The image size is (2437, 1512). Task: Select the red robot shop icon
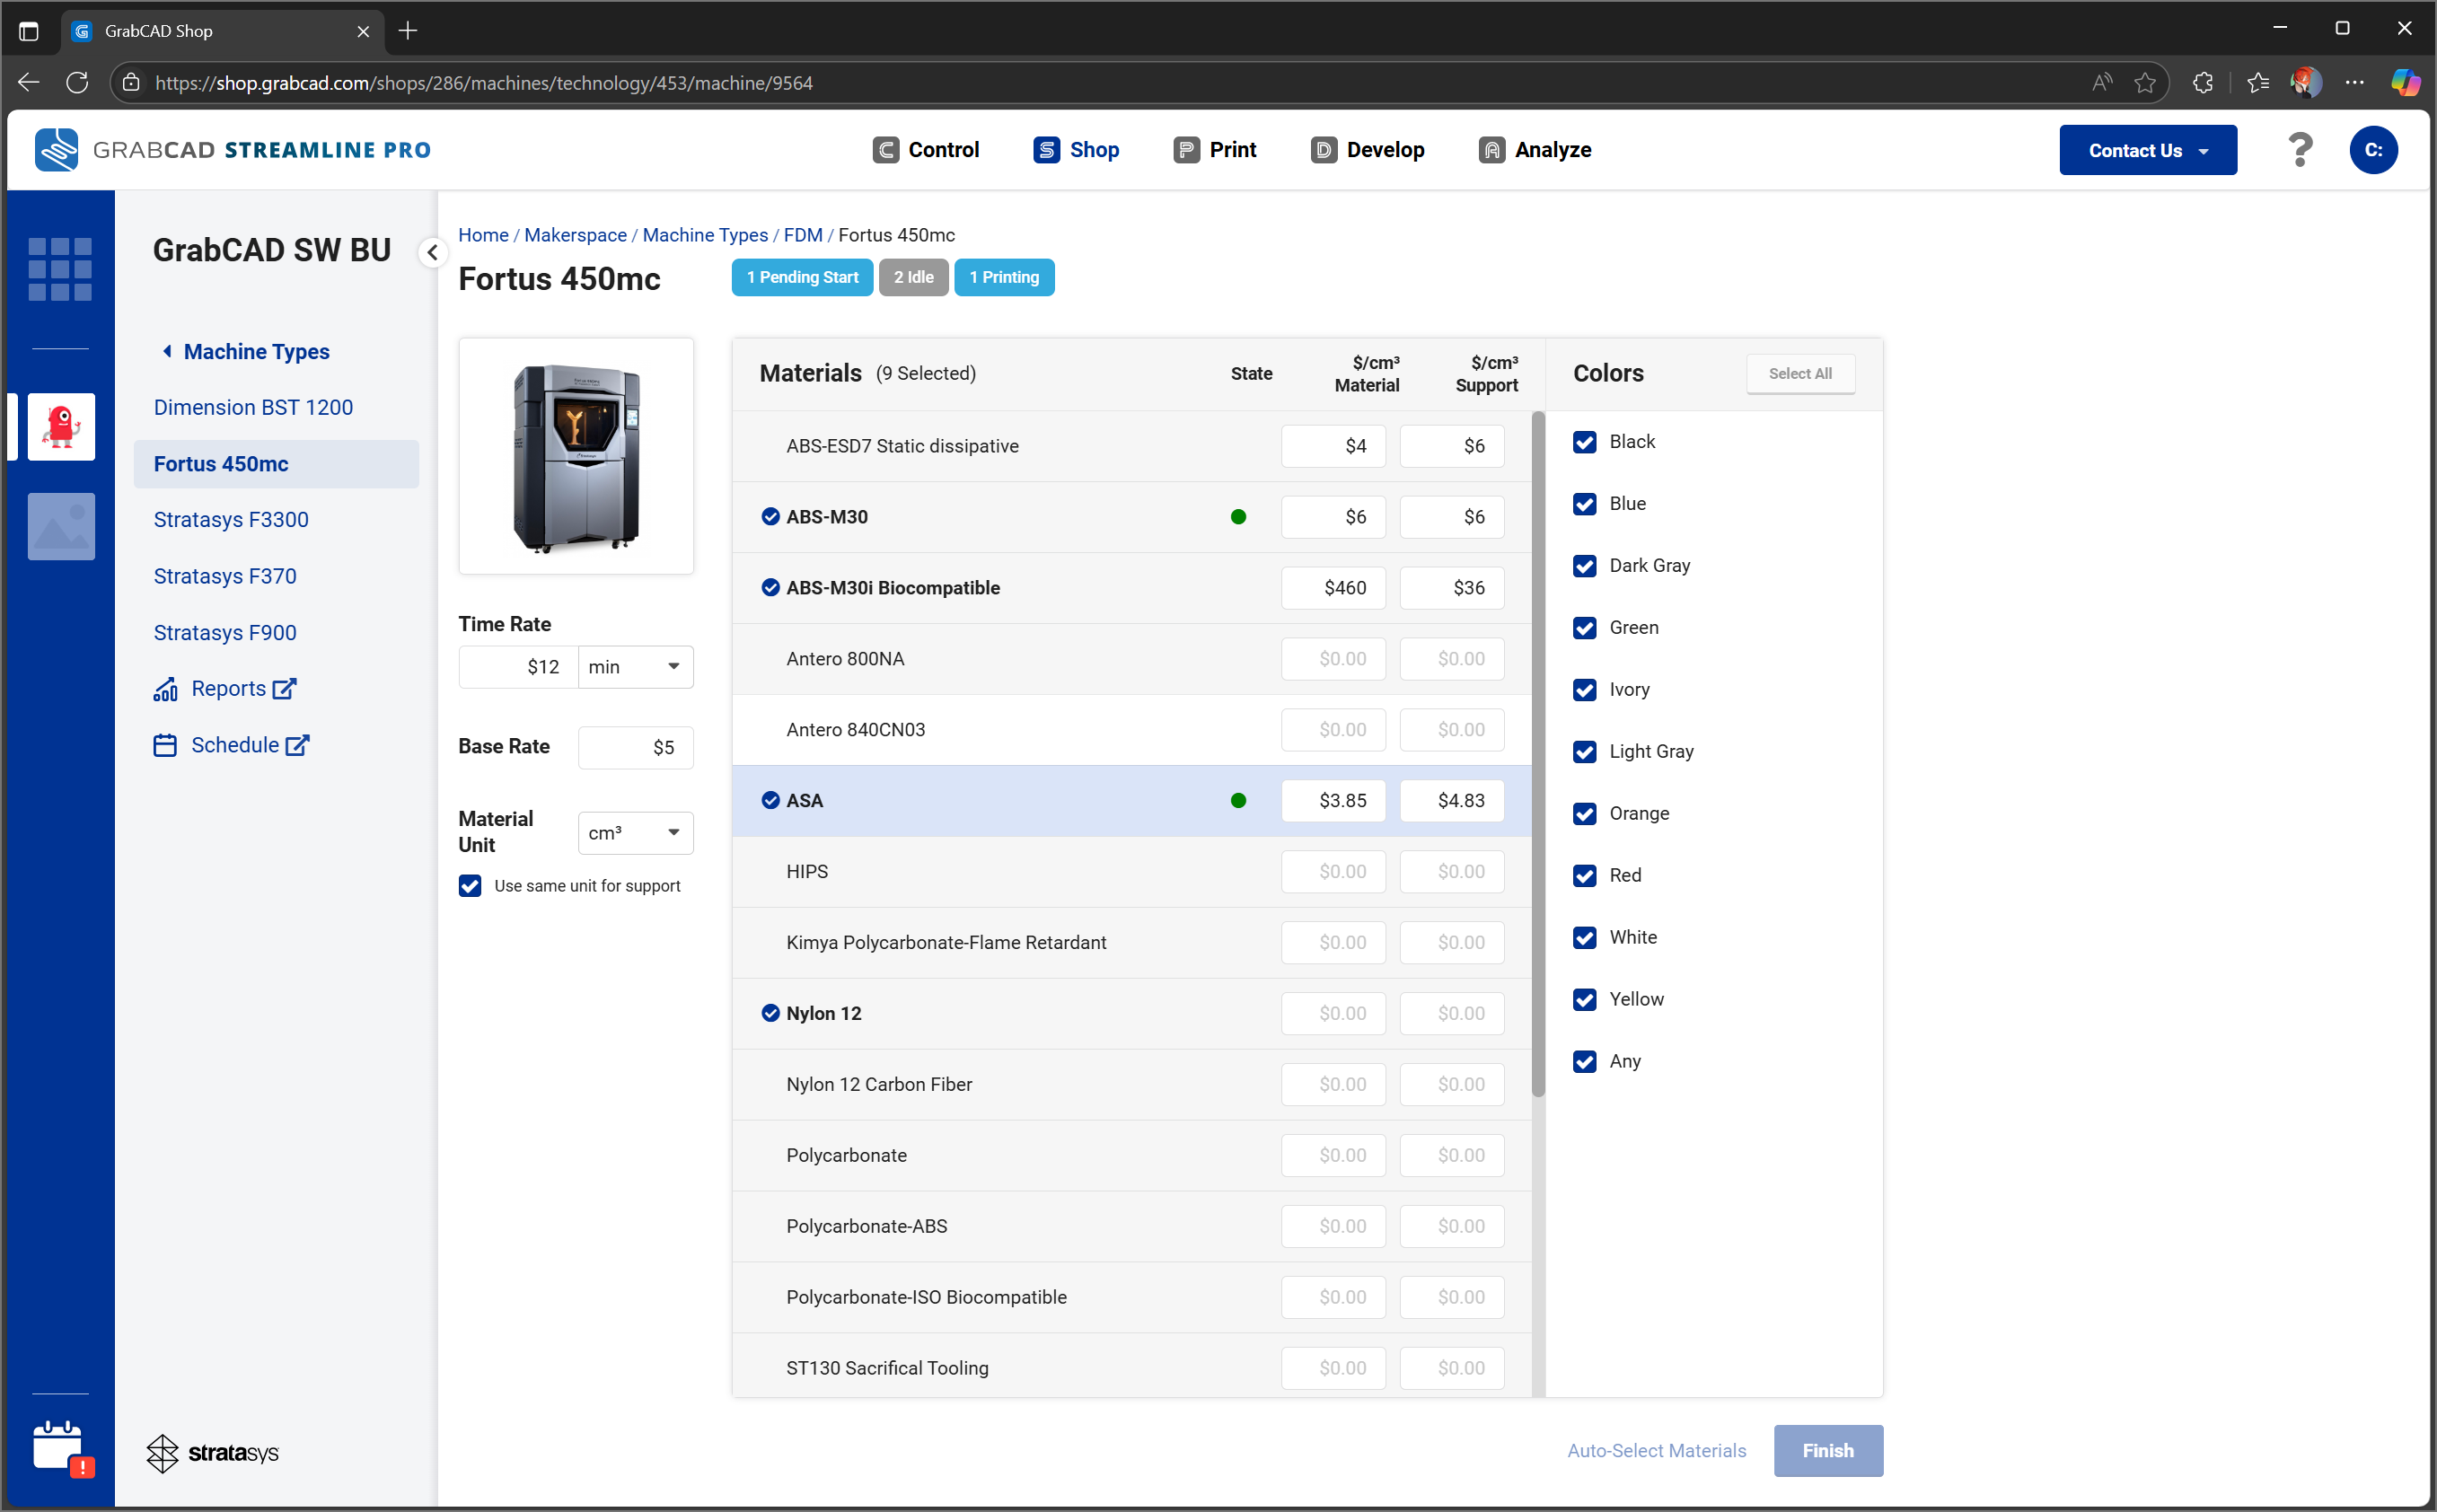pos(61,427)
